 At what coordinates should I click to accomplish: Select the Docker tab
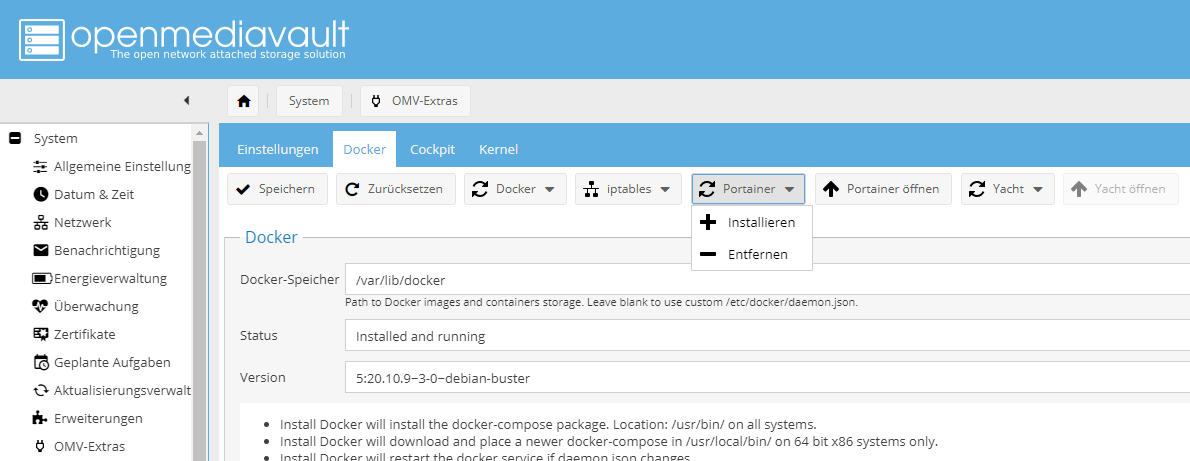click(364, 149)
